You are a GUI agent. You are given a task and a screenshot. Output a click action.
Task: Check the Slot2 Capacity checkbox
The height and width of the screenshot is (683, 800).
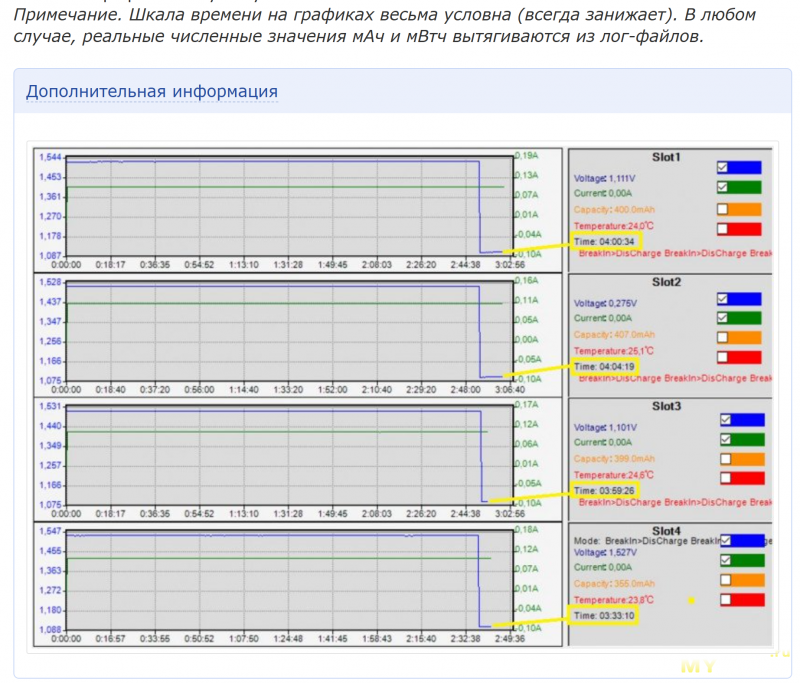click(x=723, y=337)
